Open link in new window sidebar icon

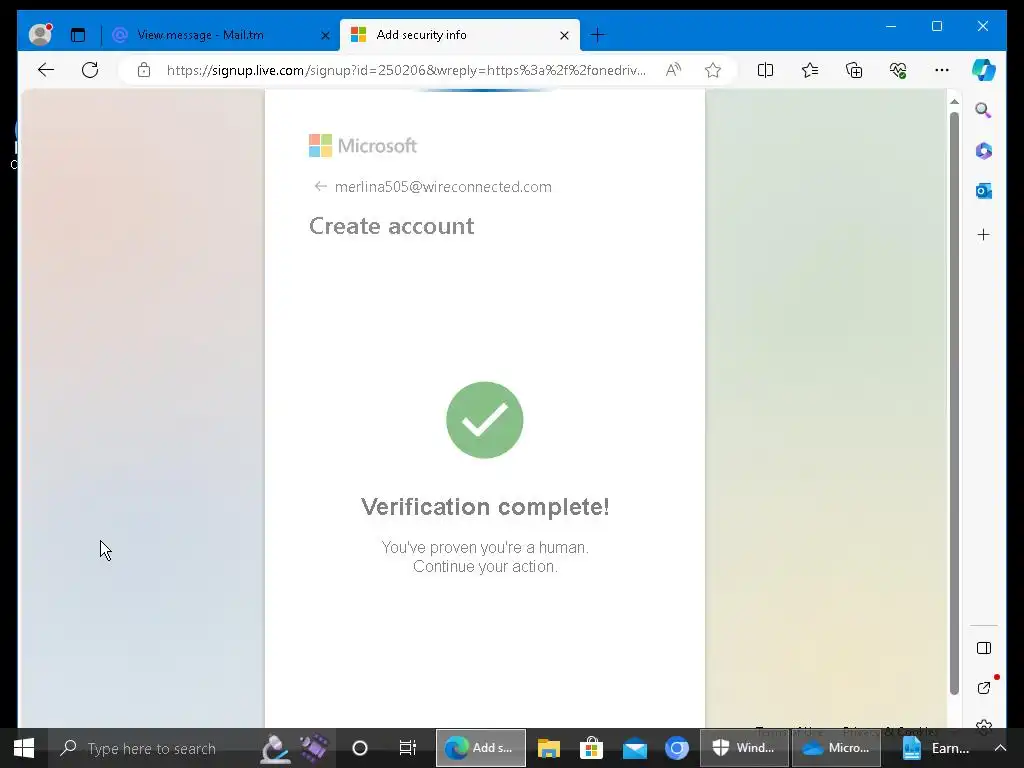(x=984, y=688)
